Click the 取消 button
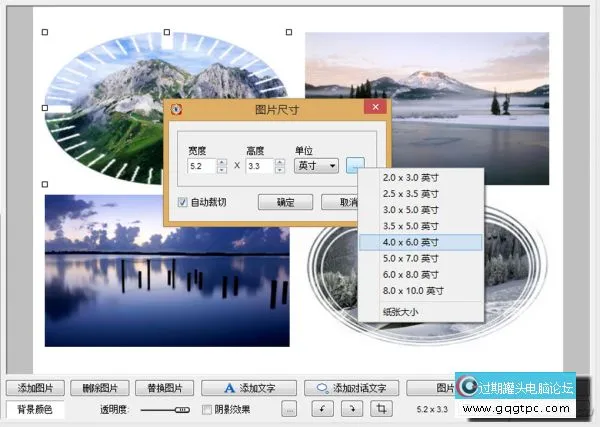 pyautogui.click(x=339, y=202)
